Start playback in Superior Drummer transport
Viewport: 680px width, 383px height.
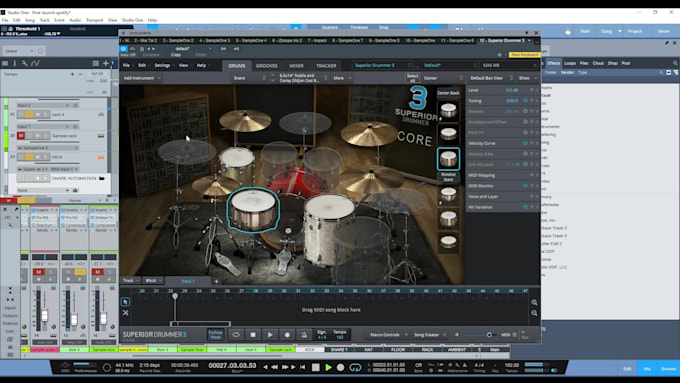pyautogui.click(x=270, y=335)
